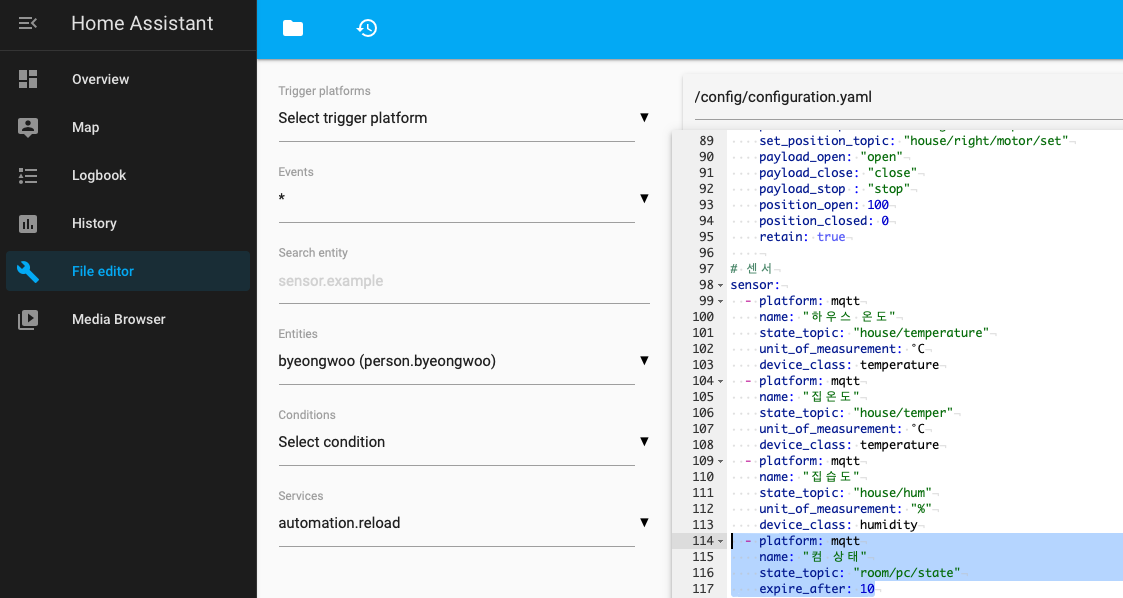Click the Trigger platforms label
Screen dimensions: 1123x598
coord(324,91)
